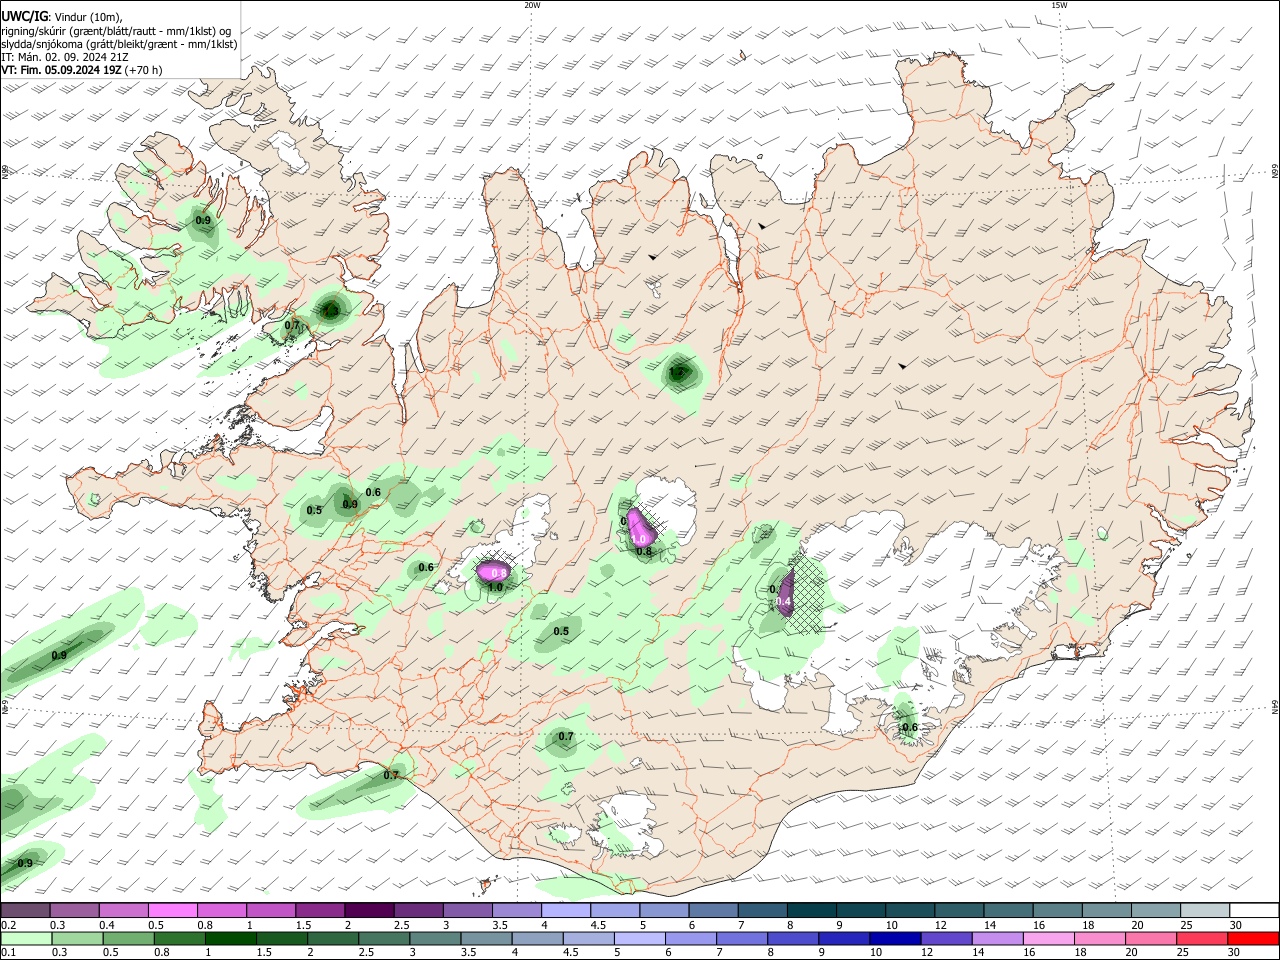Click the 1.2 precipitation value in north Iceland
1280x960 pixels.
click(677, 373)
